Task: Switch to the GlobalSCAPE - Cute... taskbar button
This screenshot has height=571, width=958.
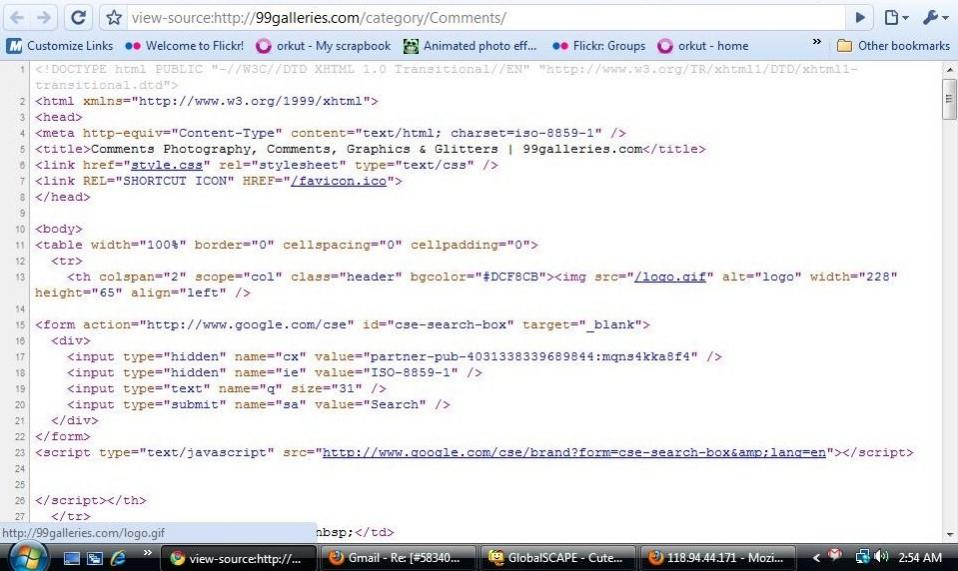Action: [x=558, y=558]
